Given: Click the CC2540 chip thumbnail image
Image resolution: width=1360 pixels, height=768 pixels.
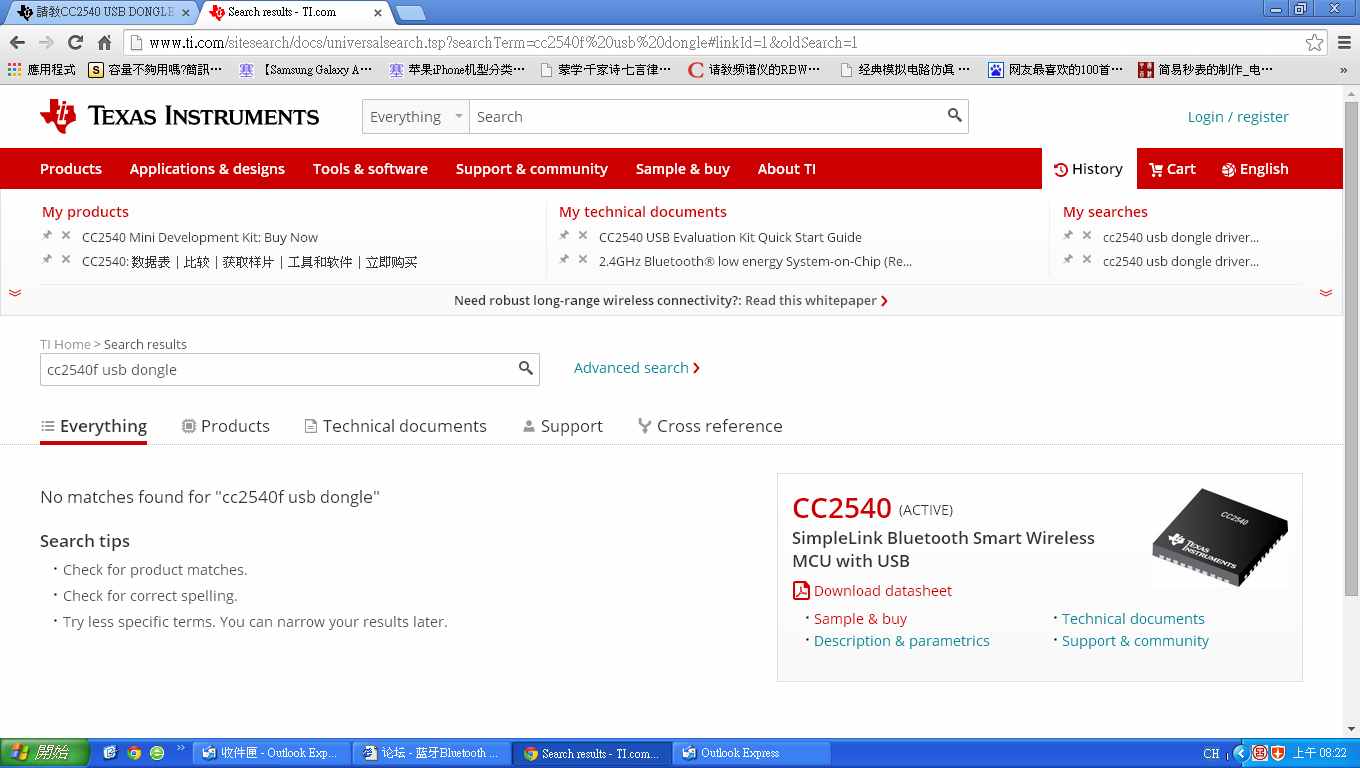Looking at the screenshot, I should pyautogui.click(x=1220, y=537).
